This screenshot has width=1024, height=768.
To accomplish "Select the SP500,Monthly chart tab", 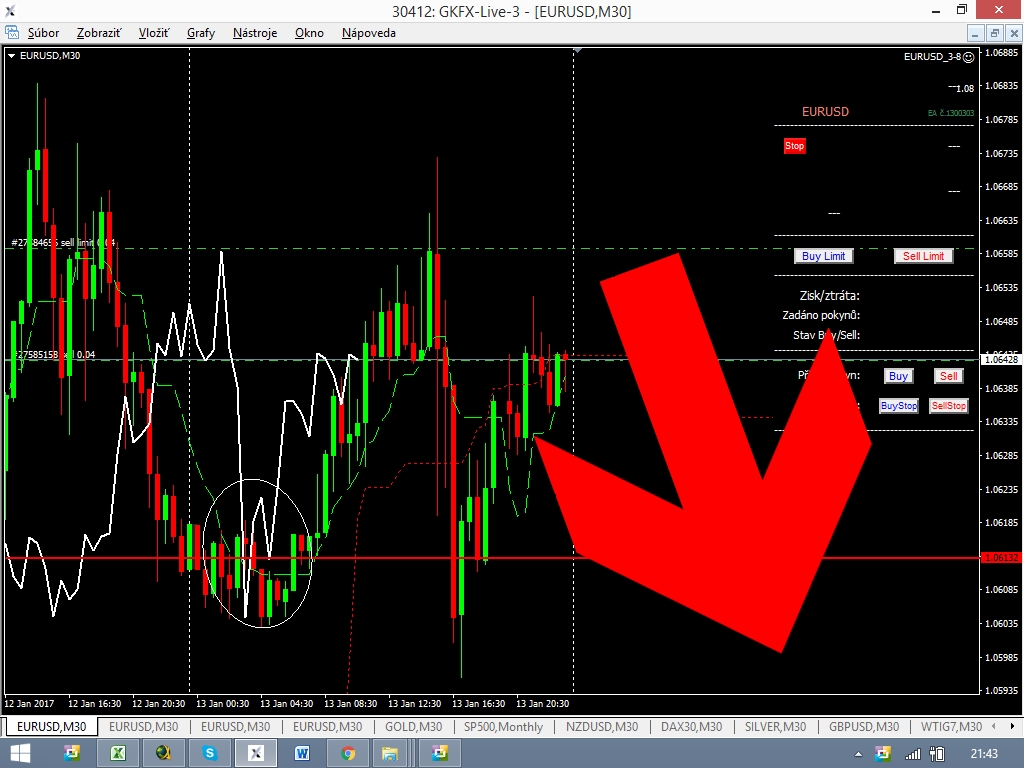I will [503, 726].
